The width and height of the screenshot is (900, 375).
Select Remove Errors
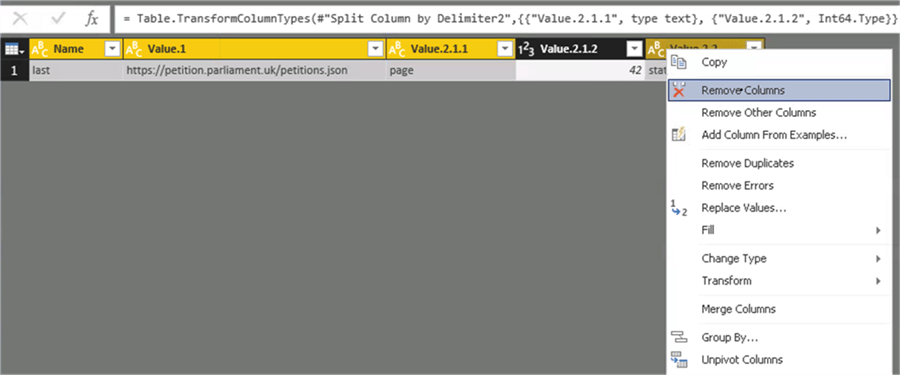(x=779, y=185)
